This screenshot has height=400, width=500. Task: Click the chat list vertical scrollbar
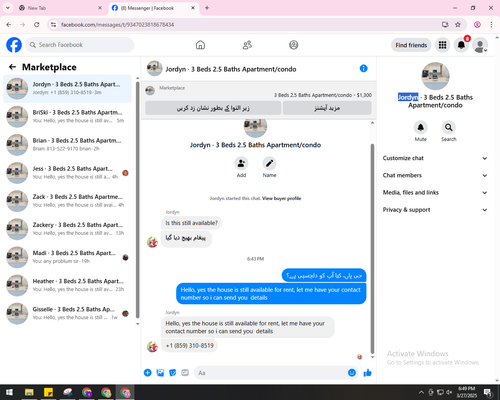tap(138, 200)
